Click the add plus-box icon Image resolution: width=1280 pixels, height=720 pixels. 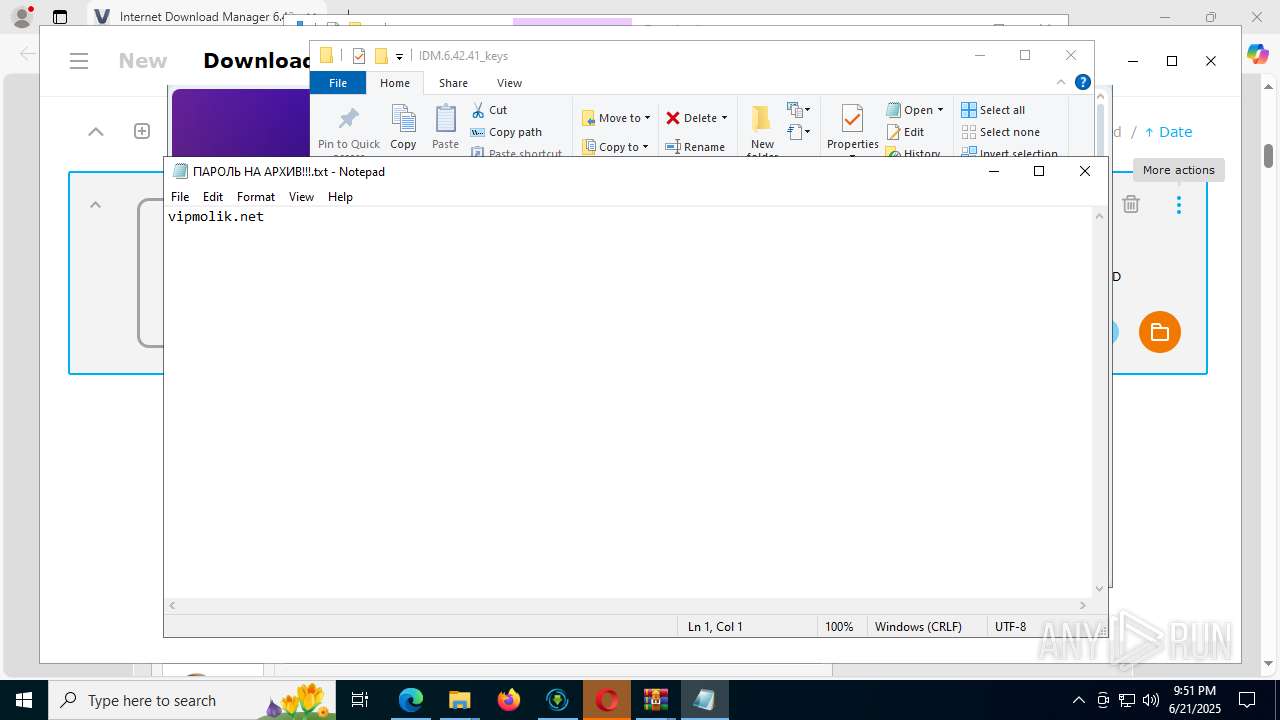click(142, 131)
